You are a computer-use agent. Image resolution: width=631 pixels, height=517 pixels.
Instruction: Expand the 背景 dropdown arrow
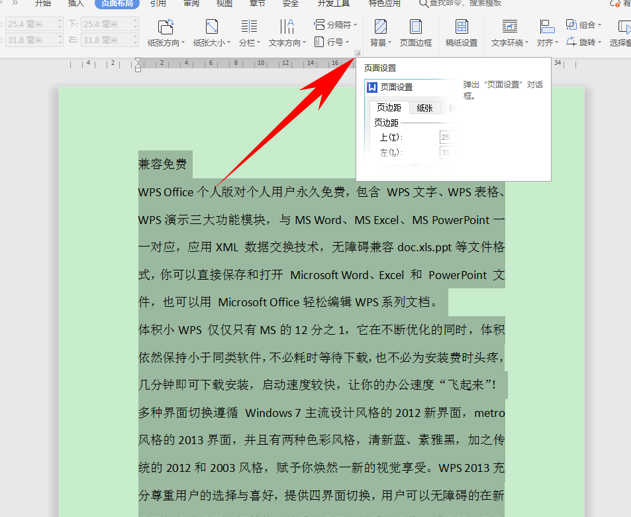point(389,43)
